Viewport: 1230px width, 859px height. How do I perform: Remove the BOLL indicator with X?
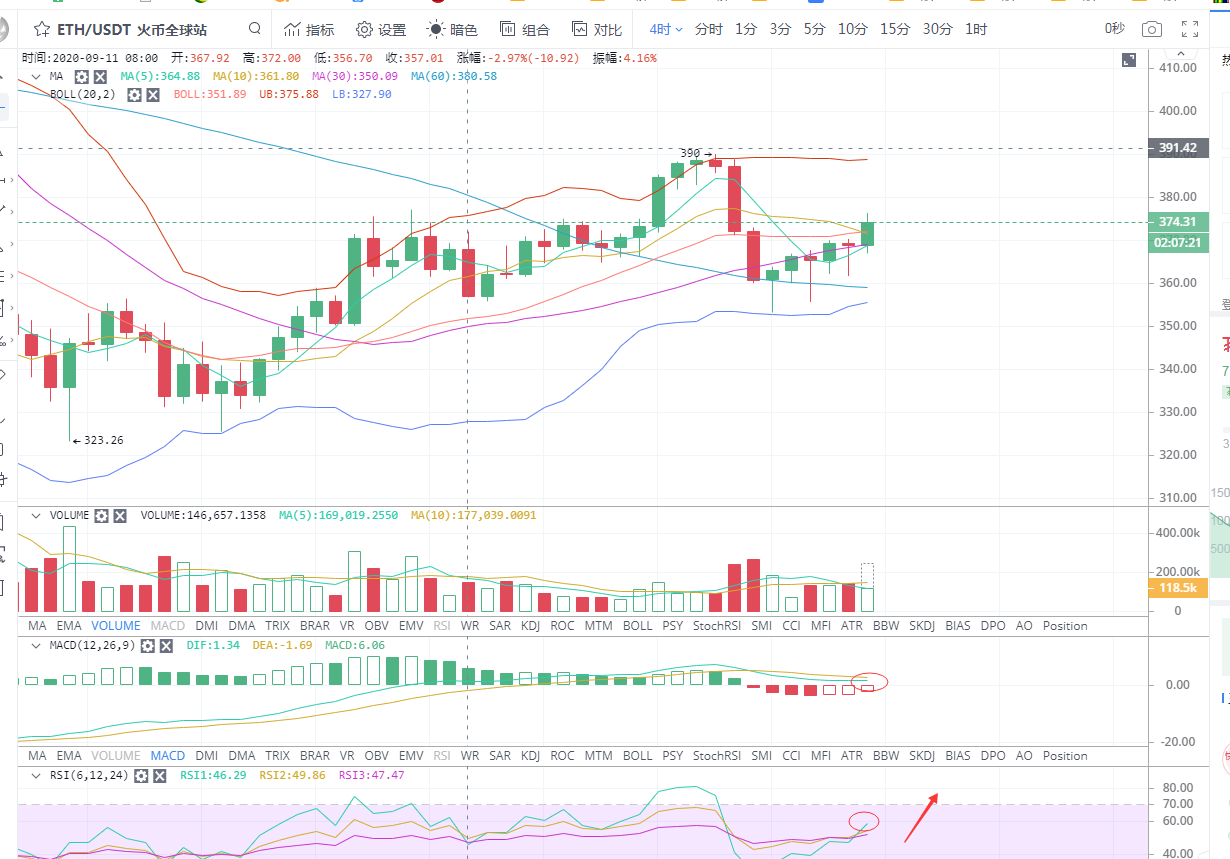tap(153, 94)
